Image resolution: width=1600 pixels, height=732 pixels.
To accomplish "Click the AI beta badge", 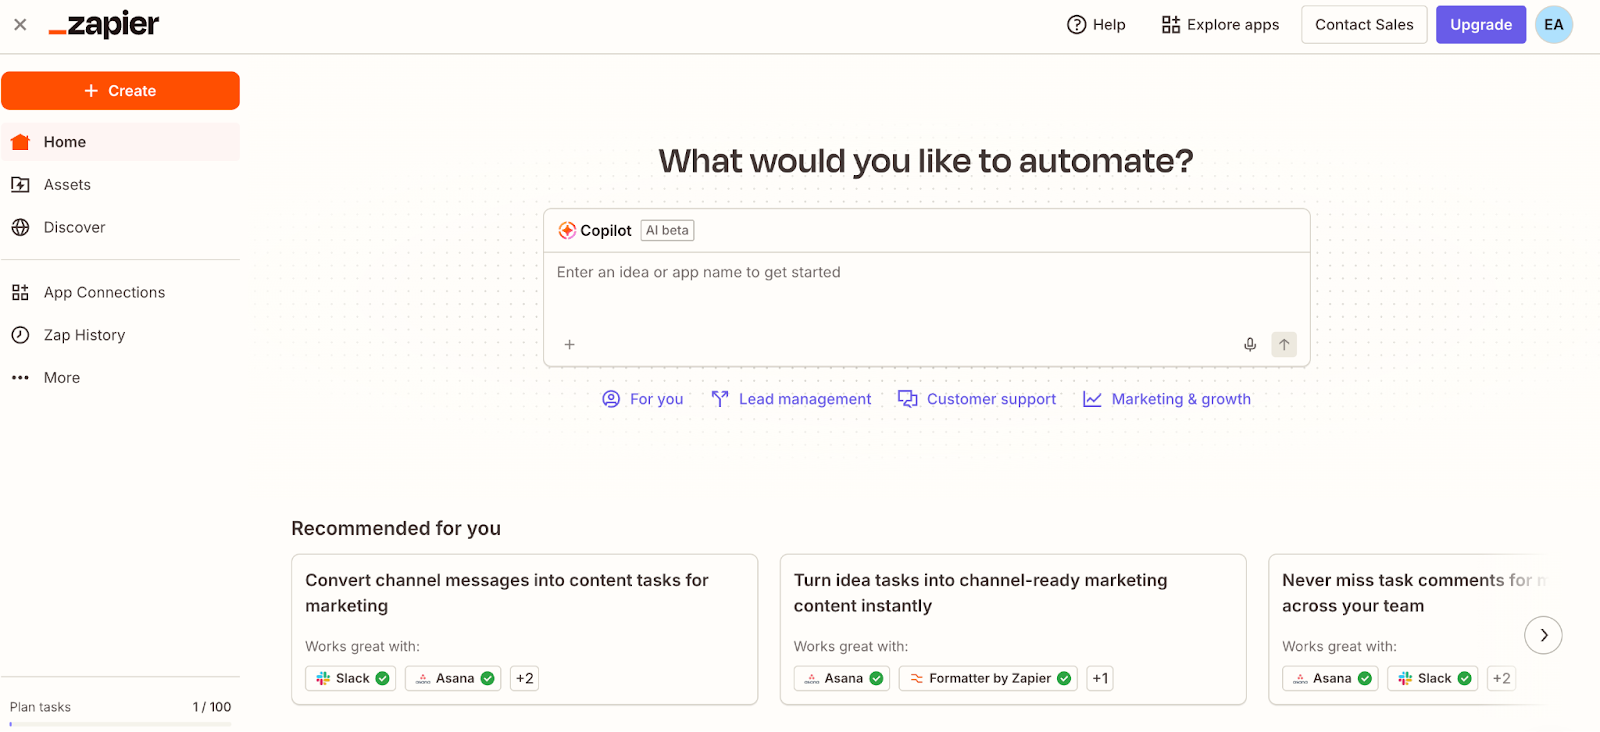I will tap(667, 231).
